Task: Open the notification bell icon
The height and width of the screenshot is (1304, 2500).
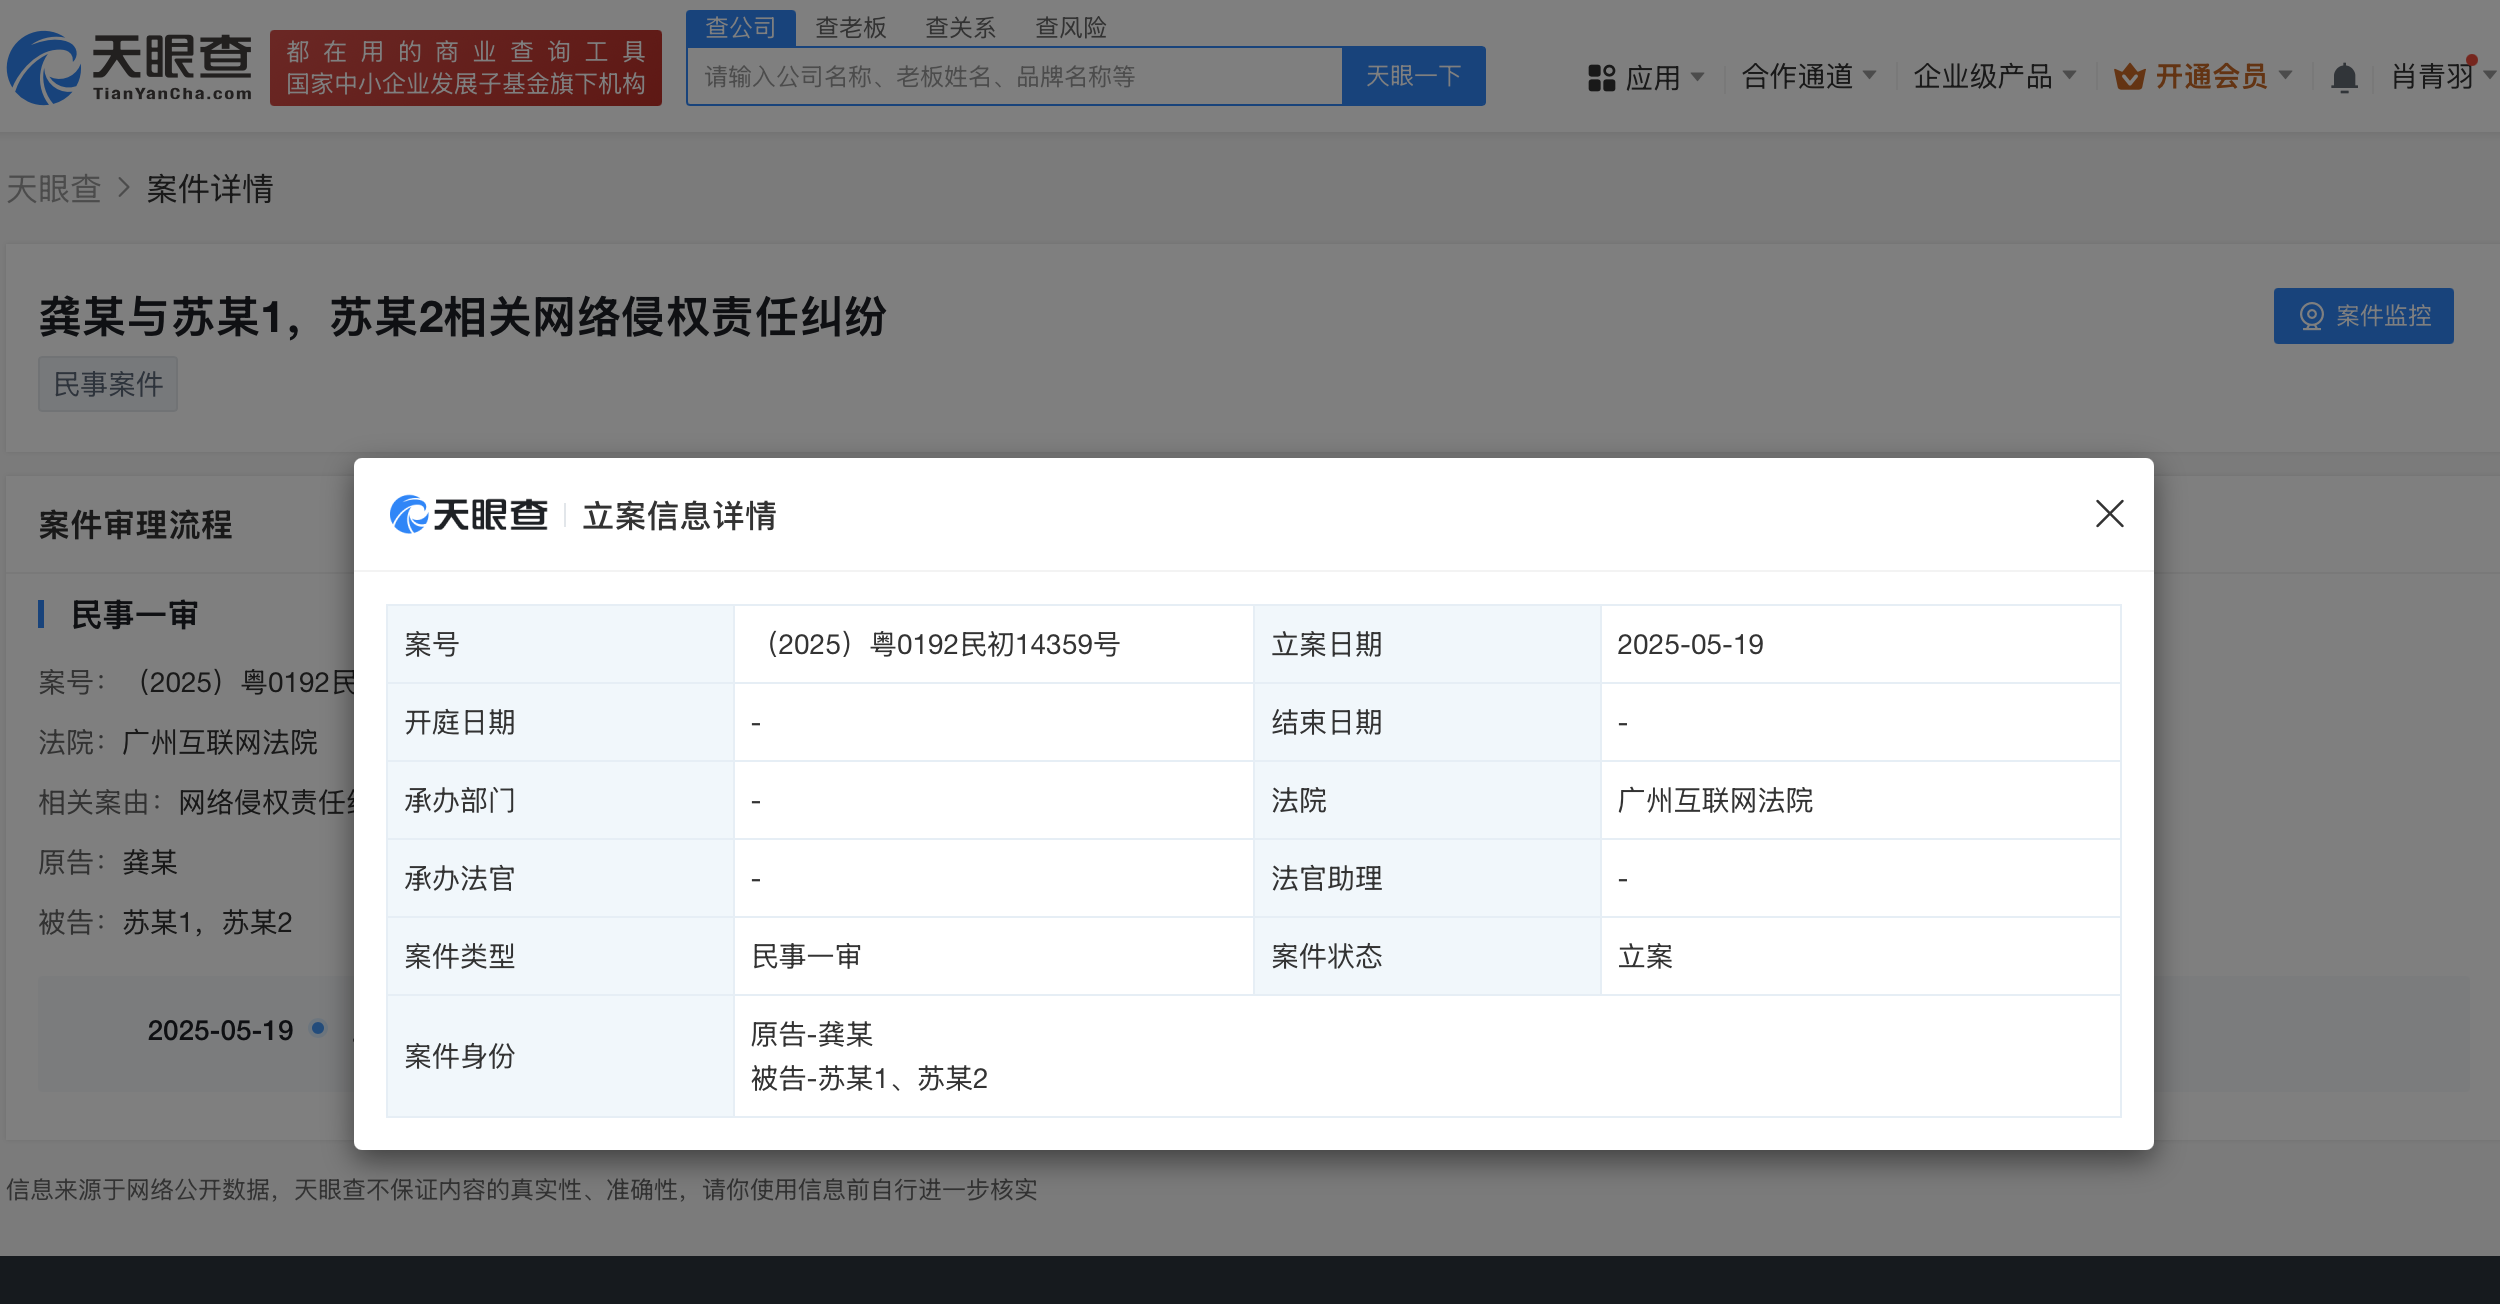Action: pos(2344,77)
